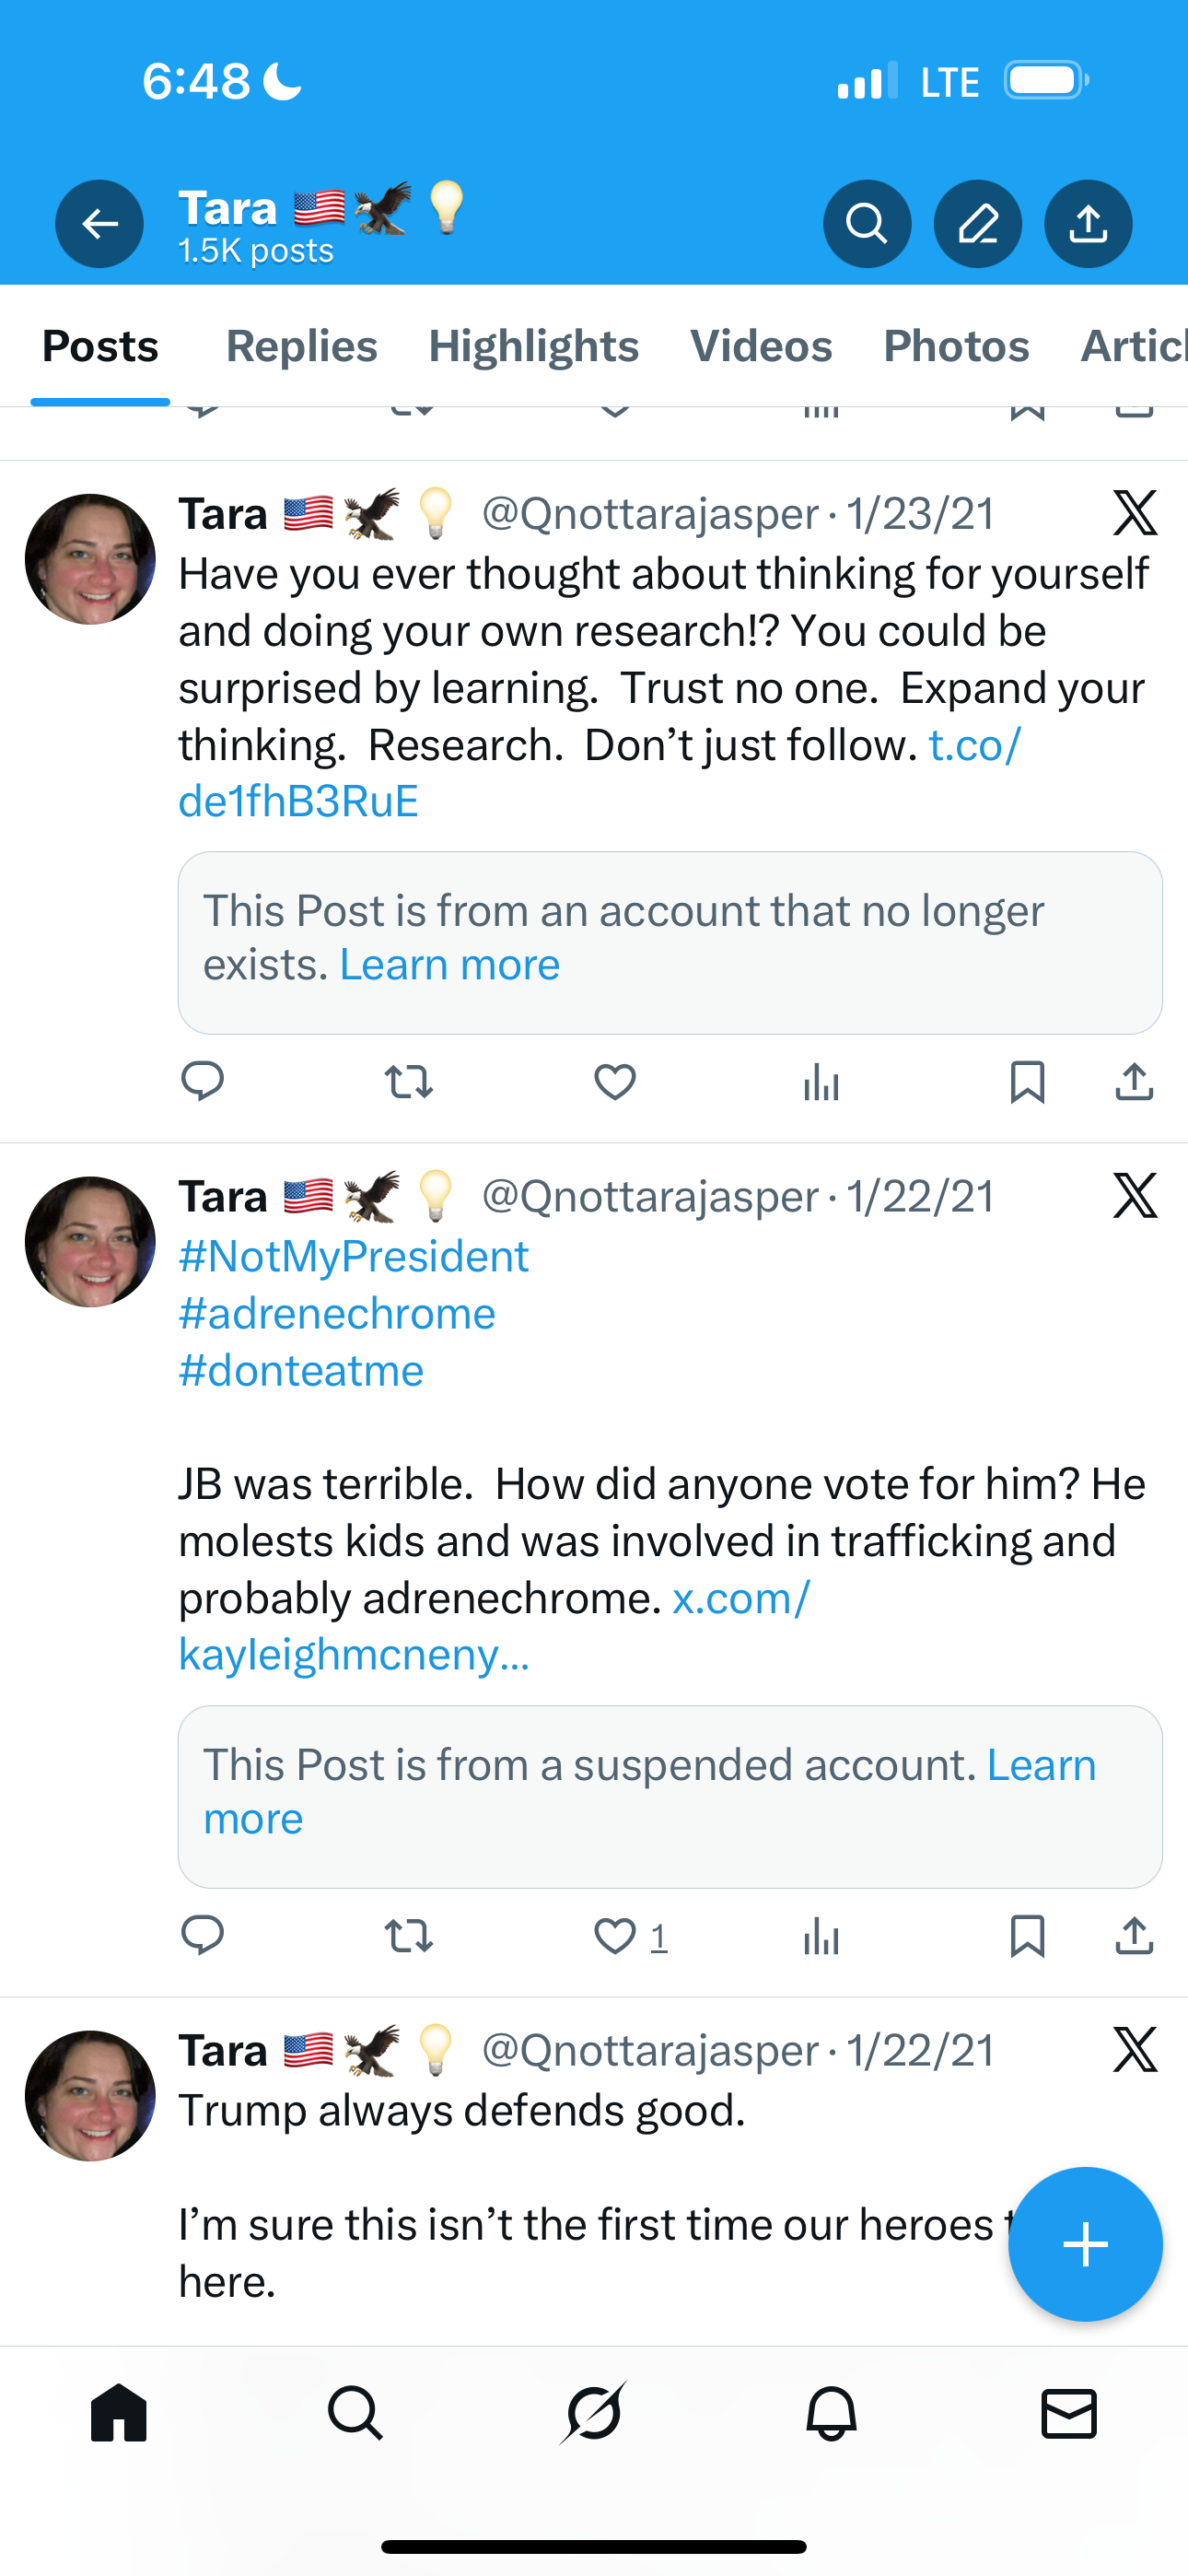Switch to the Highlights tab
The height and width of the screenshot is (2576, 1188).
(533, 346)
